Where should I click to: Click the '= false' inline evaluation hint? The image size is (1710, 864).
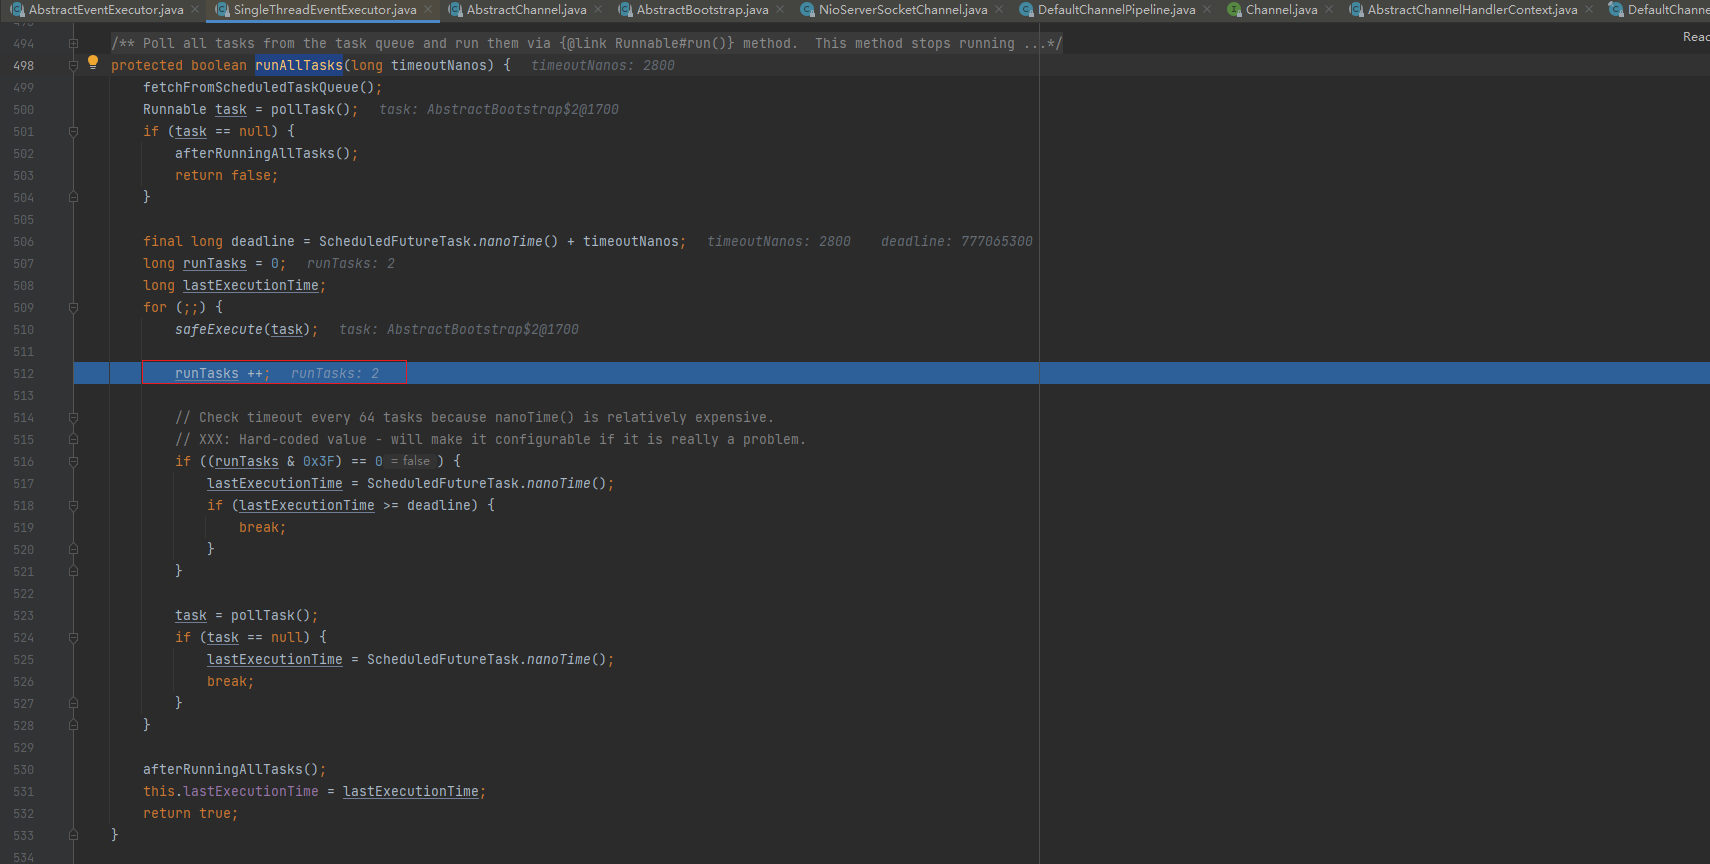click(410, 462)
